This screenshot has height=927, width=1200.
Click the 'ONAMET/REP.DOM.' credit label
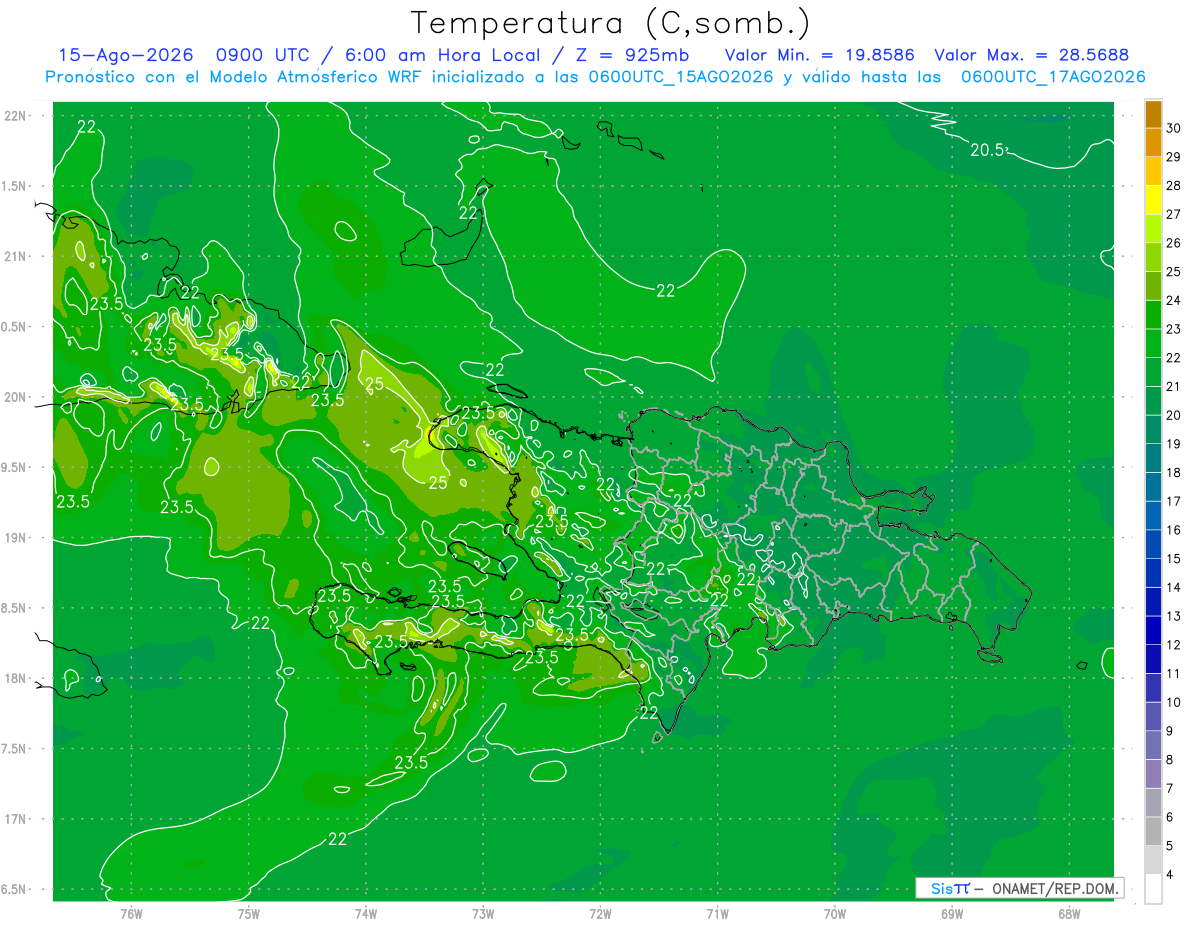1055,888
